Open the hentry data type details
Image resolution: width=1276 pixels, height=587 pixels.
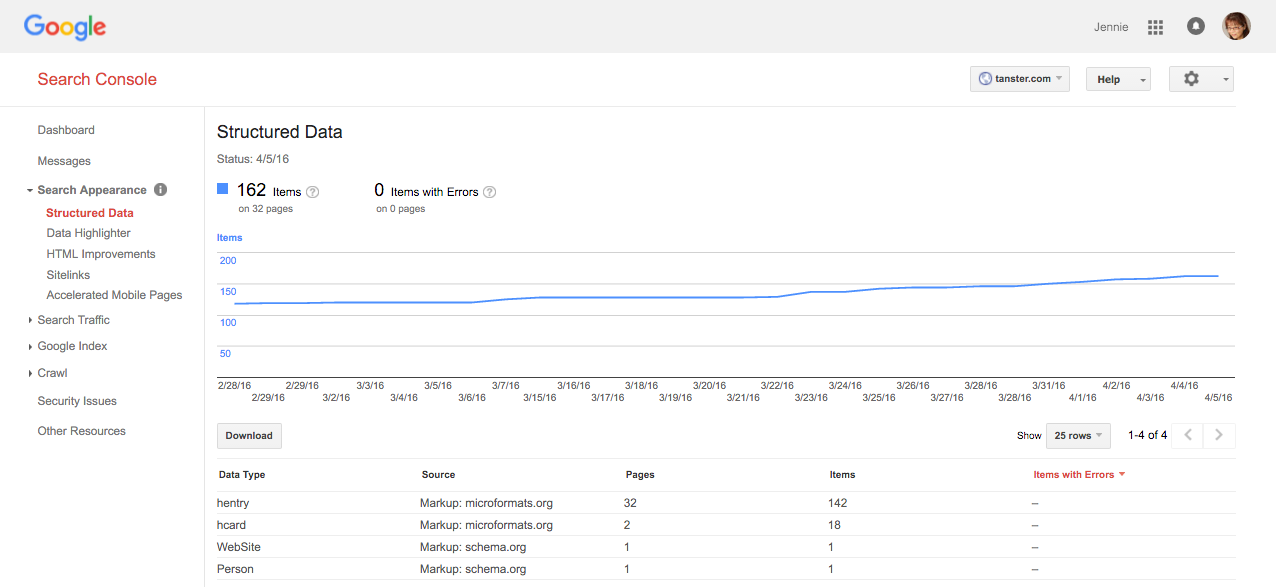coord(232,502)
